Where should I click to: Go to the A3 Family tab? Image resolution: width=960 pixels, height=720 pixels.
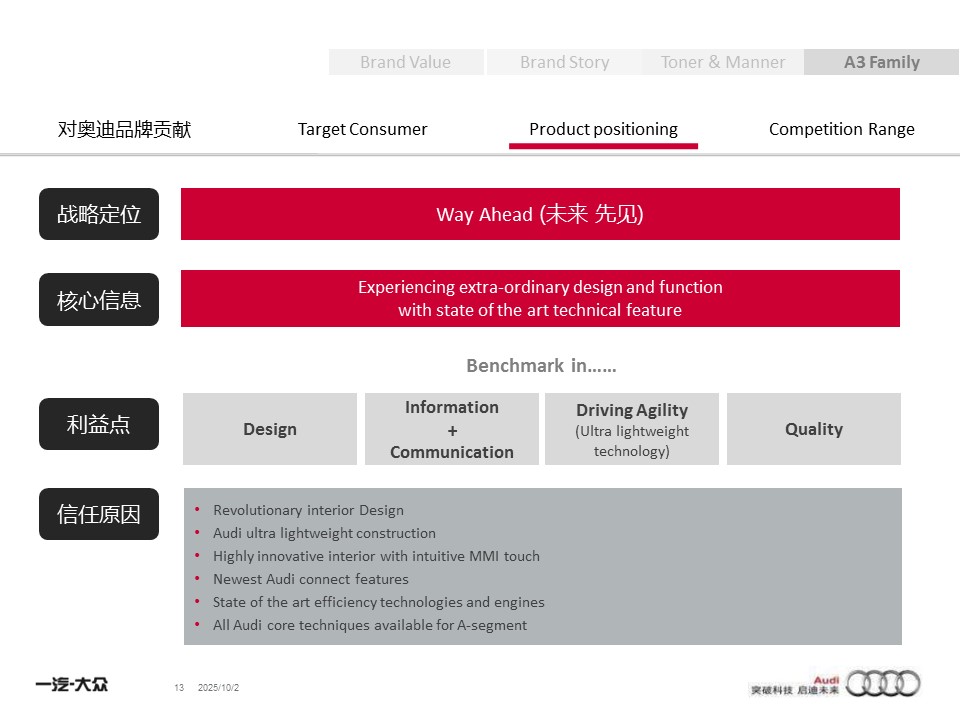click(881, 62)
